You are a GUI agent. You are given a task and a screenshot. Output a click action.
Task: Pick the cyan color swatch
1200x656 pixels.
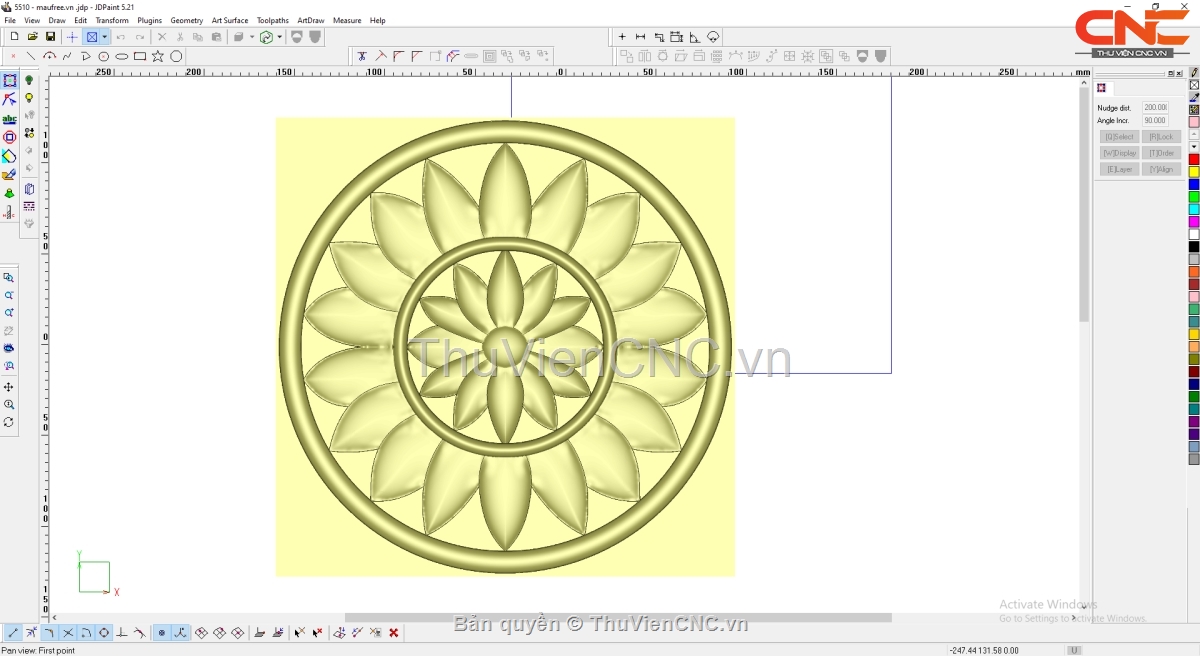[1194, 209]
